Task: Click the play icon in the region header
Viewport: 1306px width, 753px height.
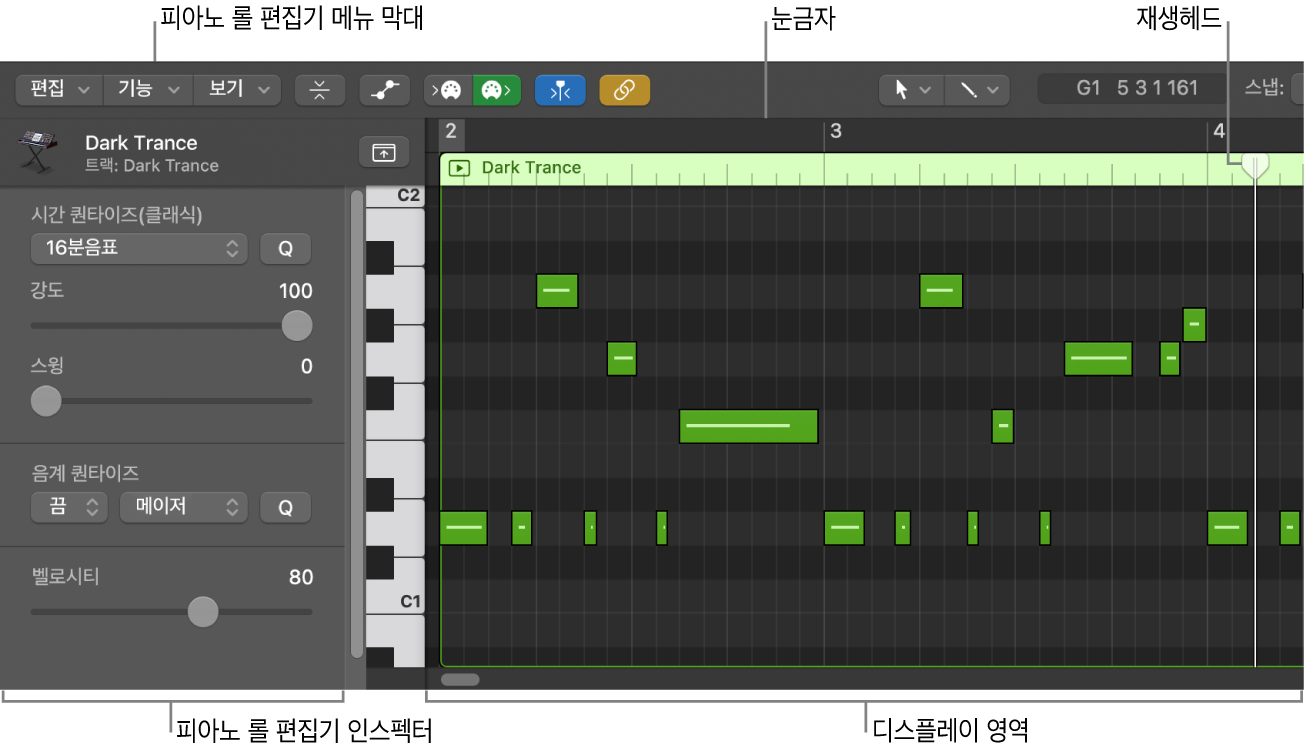Action: pyautogui.click(x=458, y=168)
